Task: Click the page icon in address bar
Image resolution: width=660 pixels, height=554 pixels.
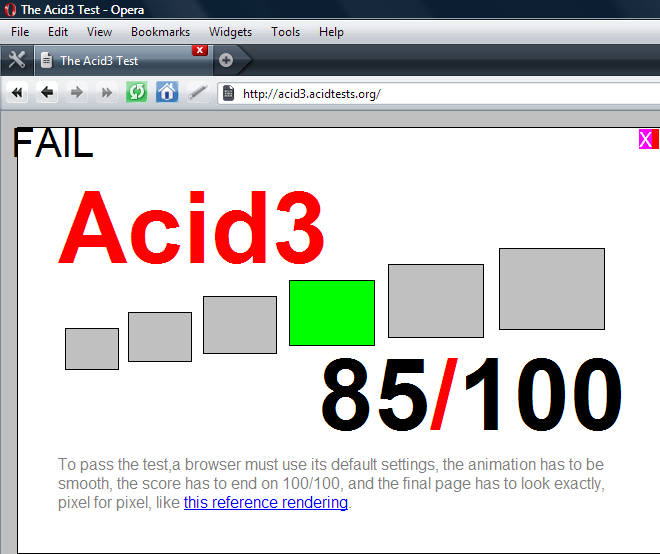Action: (x=228, y=93)
